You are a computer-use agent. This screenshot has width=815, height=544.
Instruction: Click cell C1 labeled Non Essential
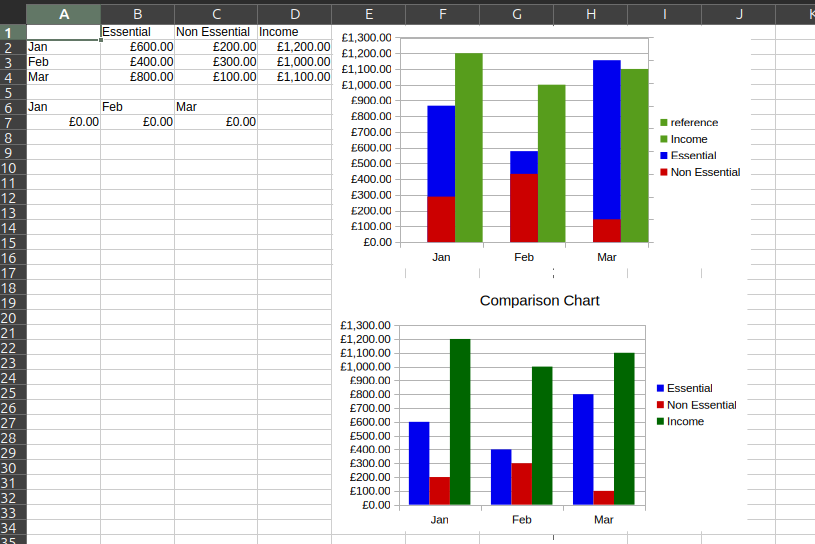coord(215,32)
